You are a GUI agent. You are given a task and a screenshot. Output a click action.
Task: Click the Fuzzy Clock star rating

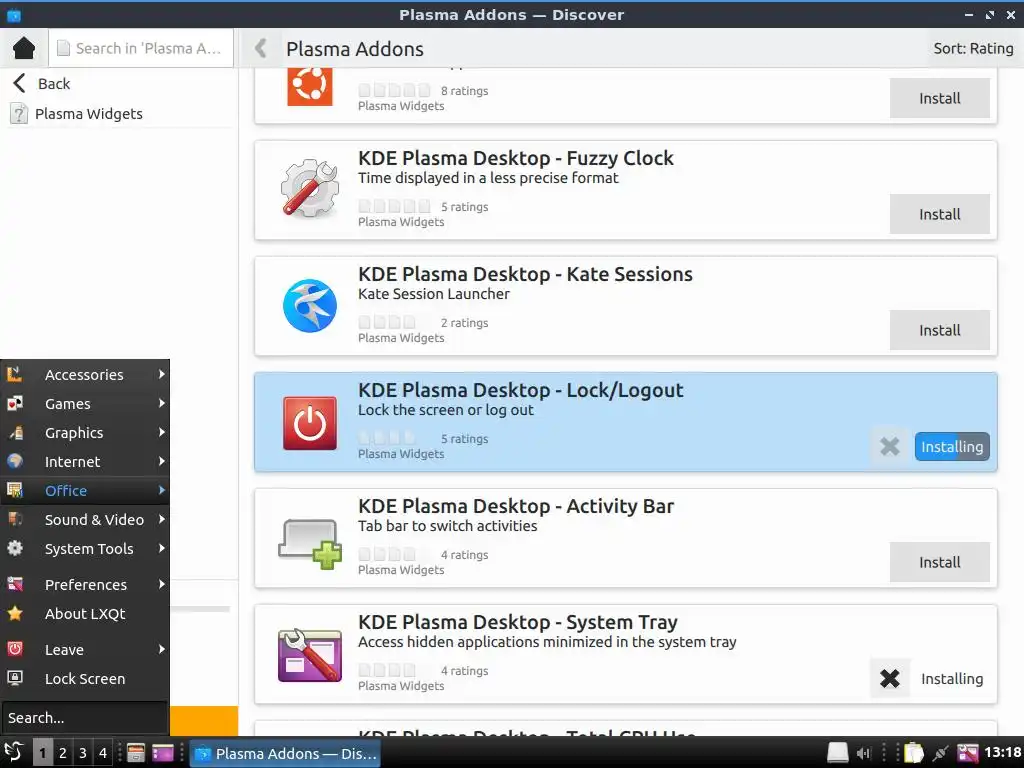[394, 206]
